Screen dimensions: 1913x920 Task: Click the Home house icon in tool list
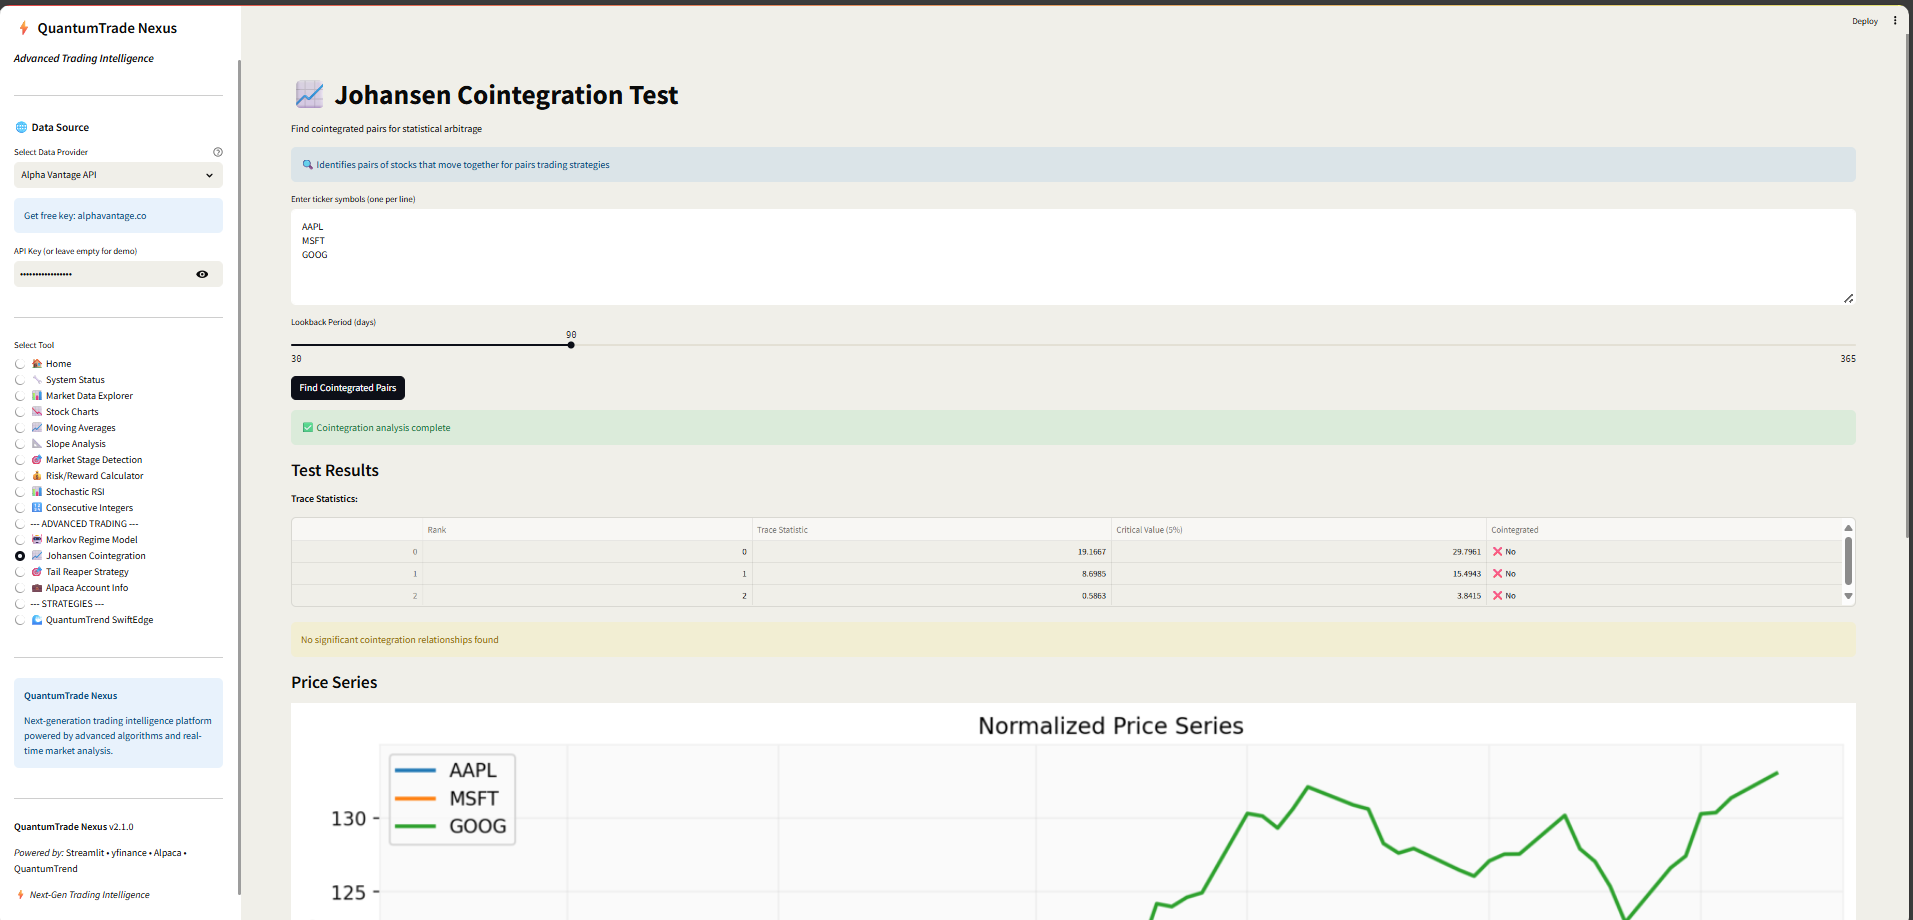37,364
